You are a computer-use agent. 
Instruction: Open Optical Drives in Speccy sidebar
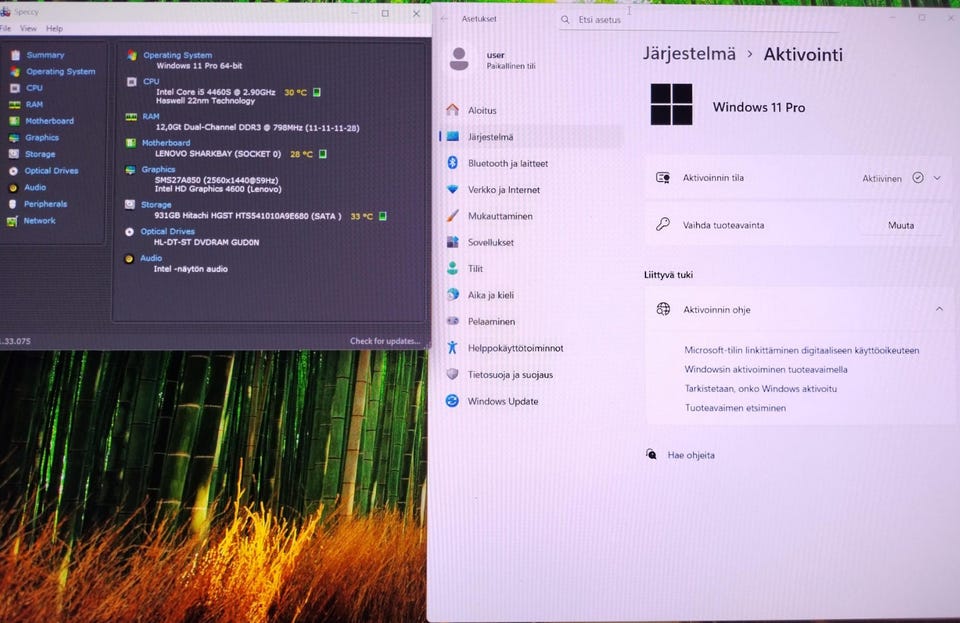pos(51,171)
